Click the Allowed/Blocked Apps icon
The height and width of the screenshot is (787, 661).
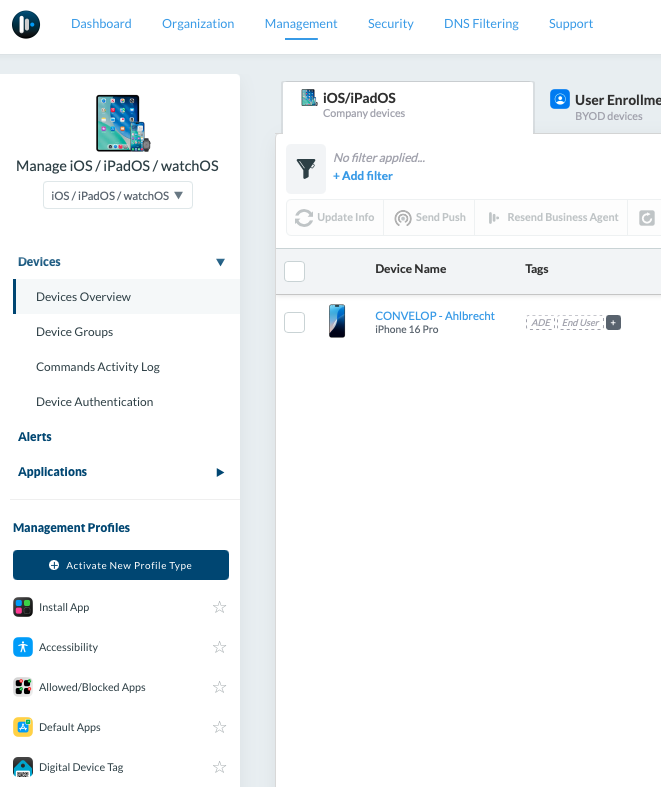(23, 687)
